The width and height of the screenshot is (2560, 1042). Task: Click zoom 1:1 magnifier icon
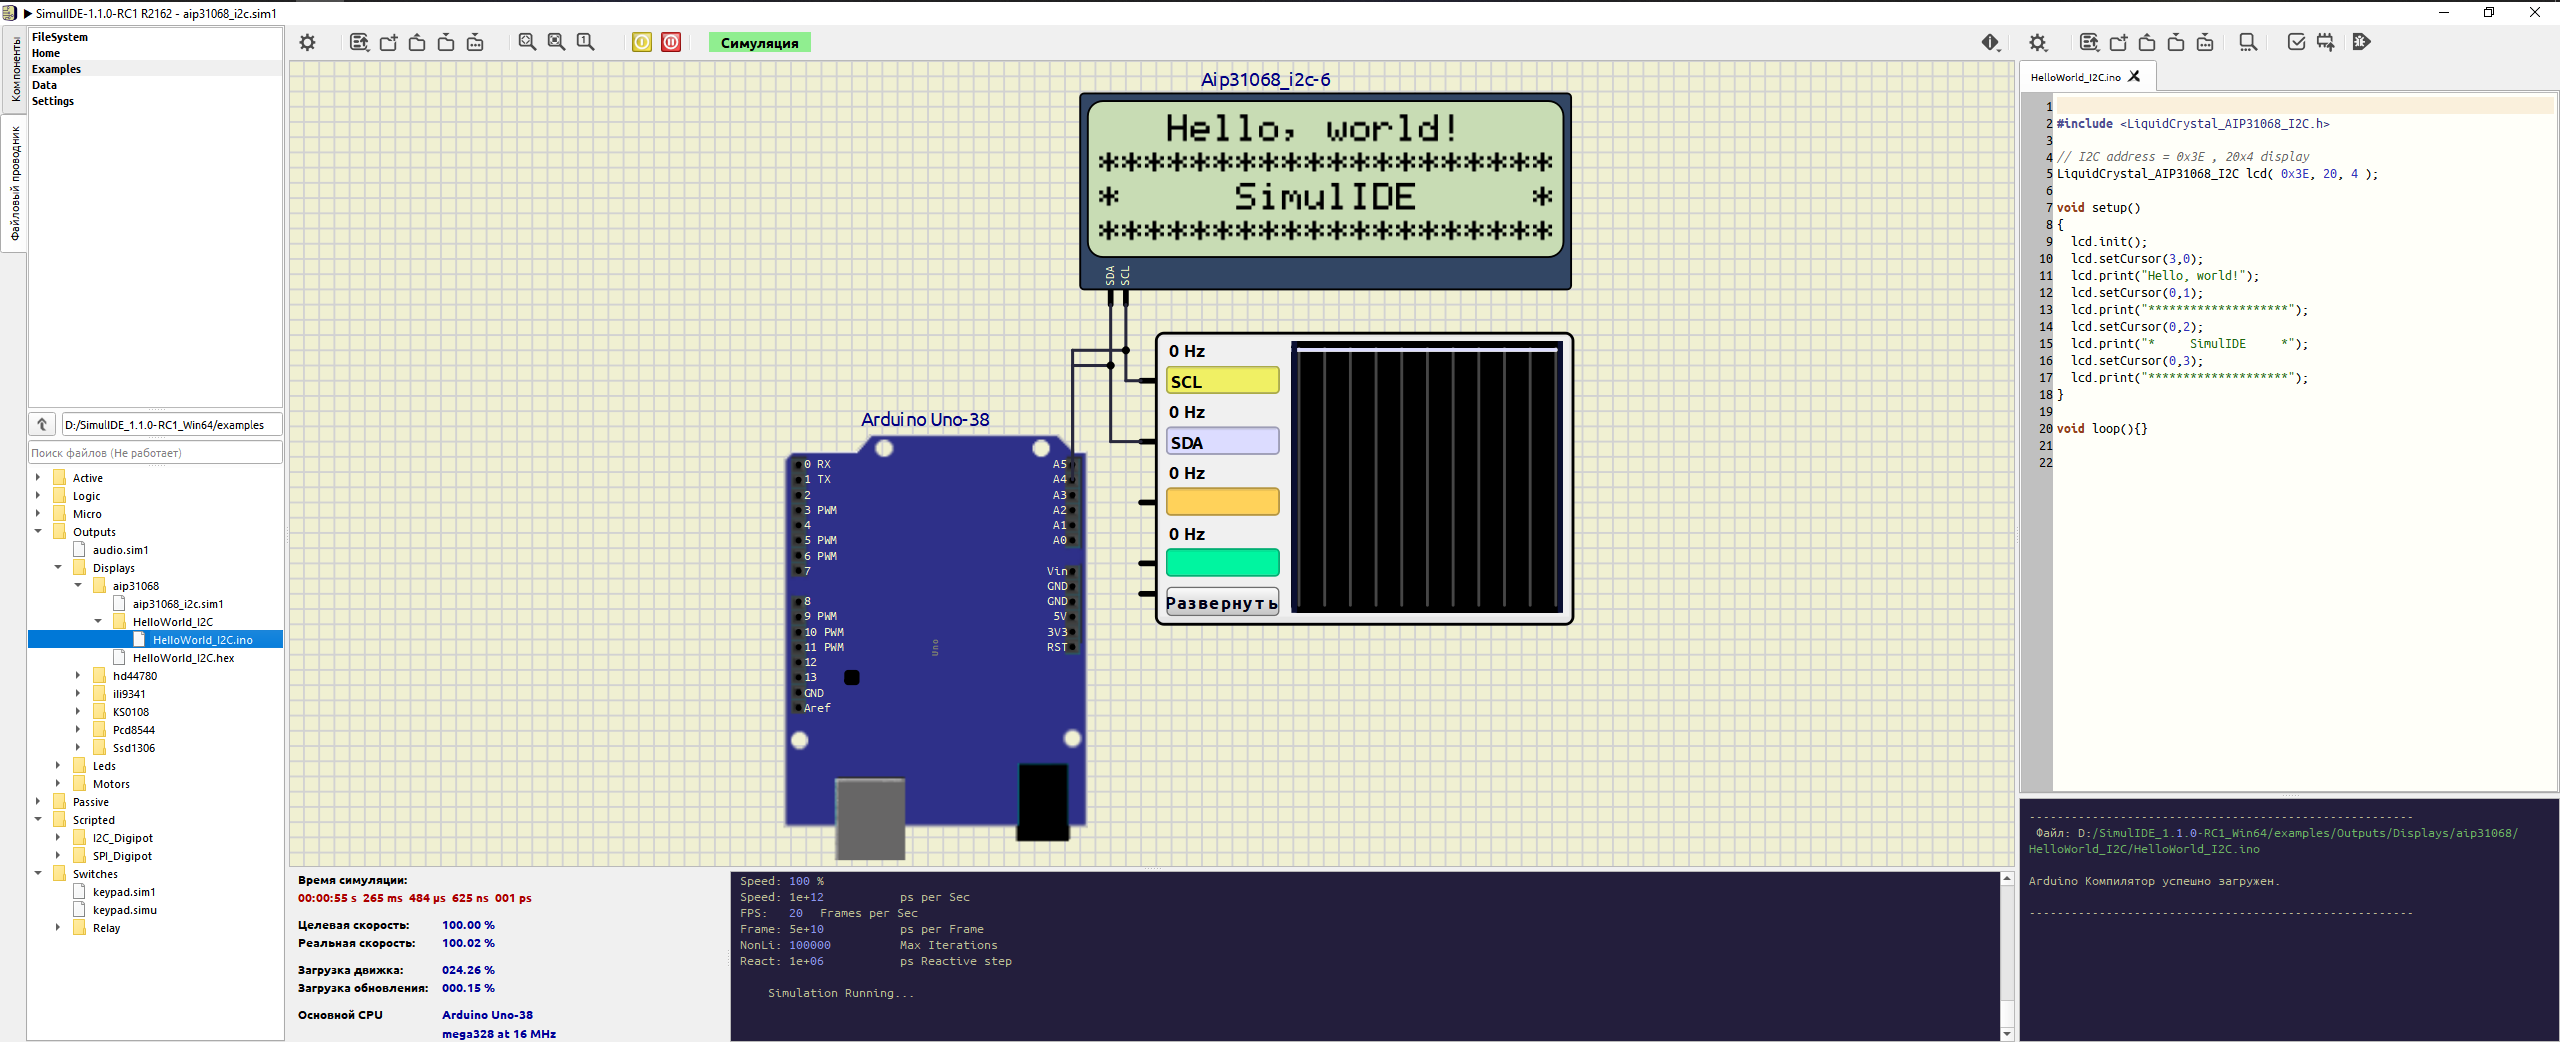(585, 42)
